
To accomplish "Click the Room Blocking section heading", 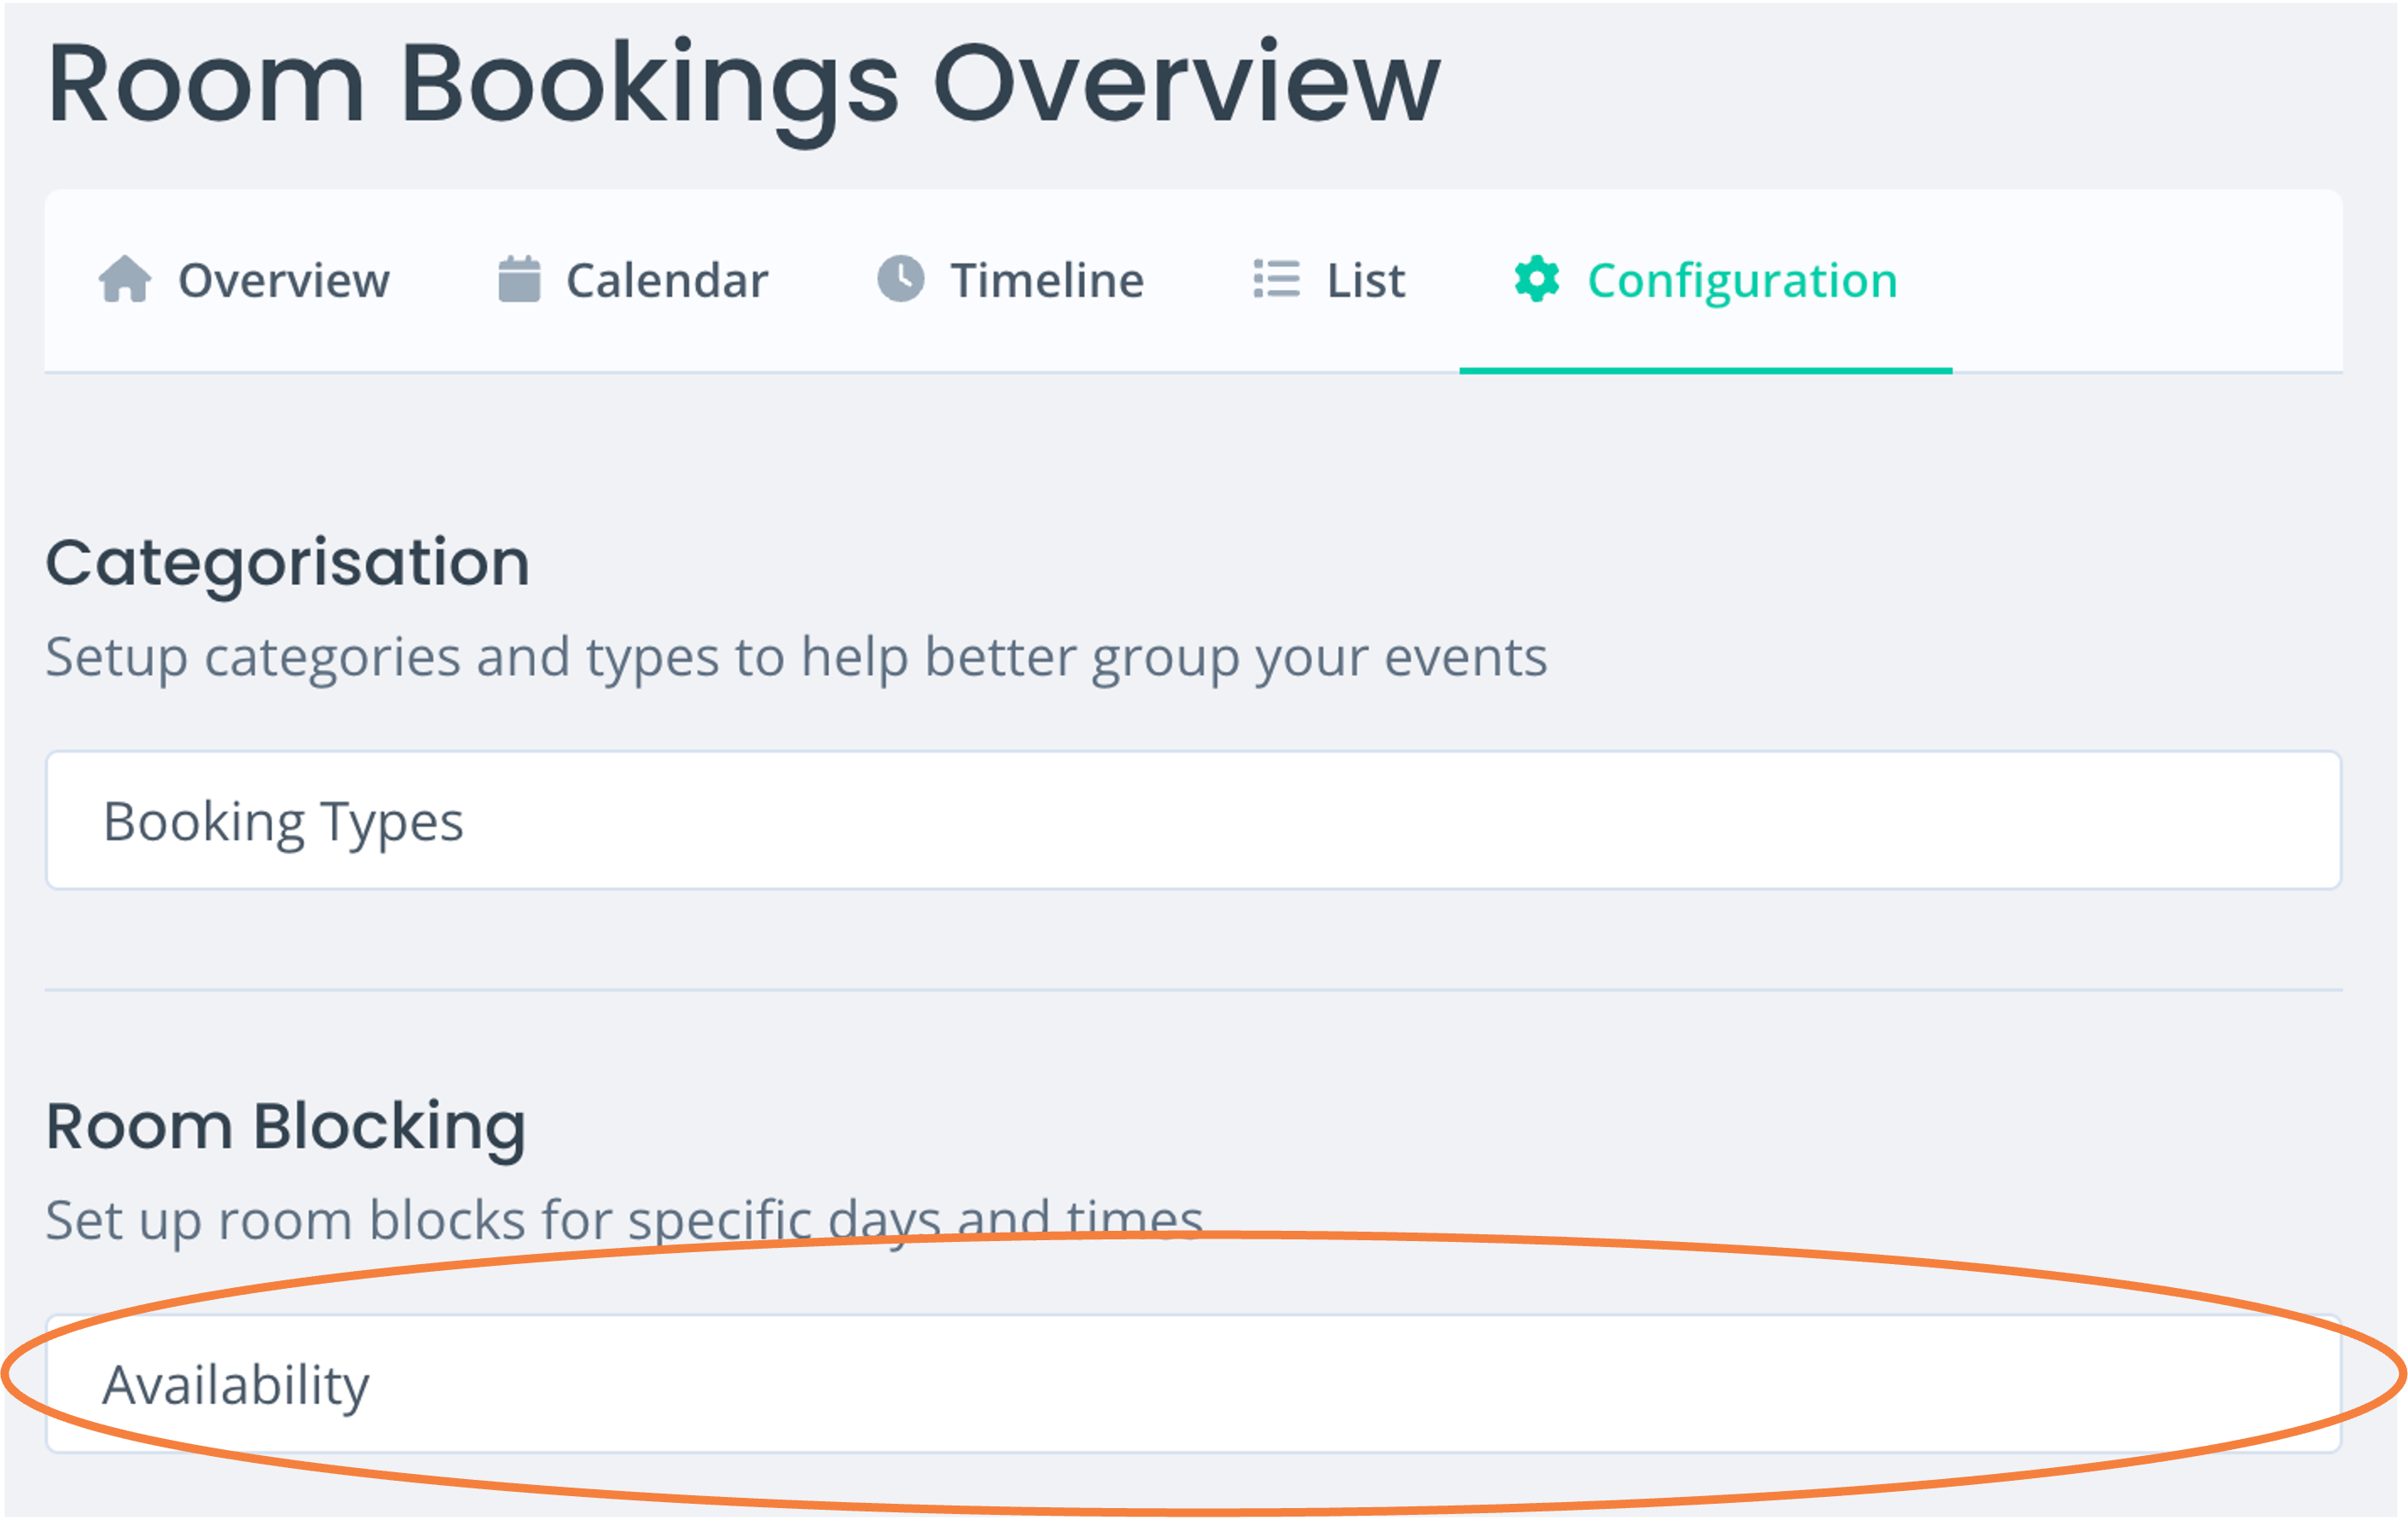I will point(286,1128).
